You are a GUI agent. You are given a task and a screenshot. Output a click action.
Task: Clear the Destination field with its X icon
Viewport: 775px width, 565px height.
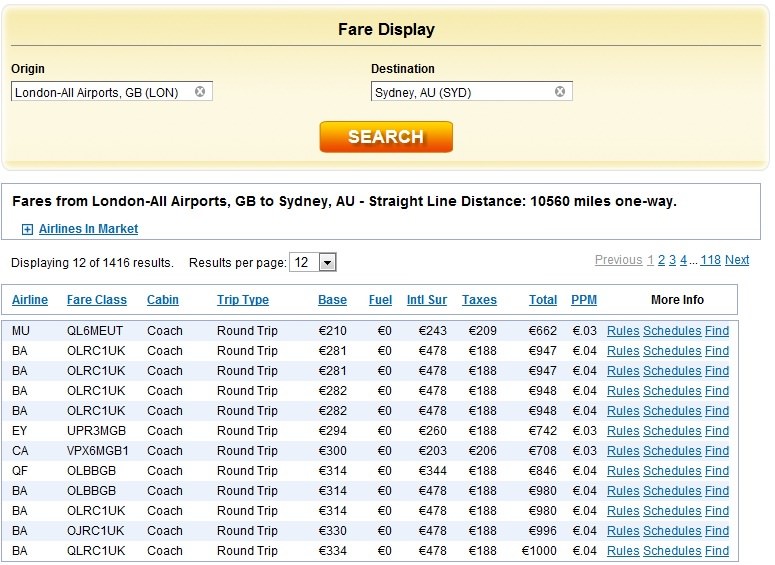(560, 92)
